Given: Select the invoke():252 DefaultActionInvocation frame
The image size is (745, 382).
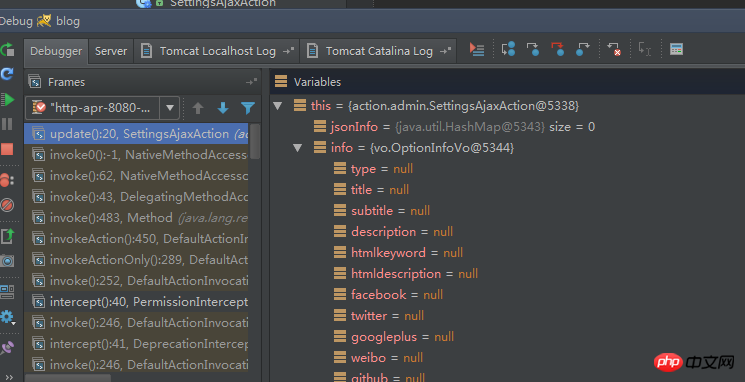Looking at the screenshot, I should click(136, 281).
